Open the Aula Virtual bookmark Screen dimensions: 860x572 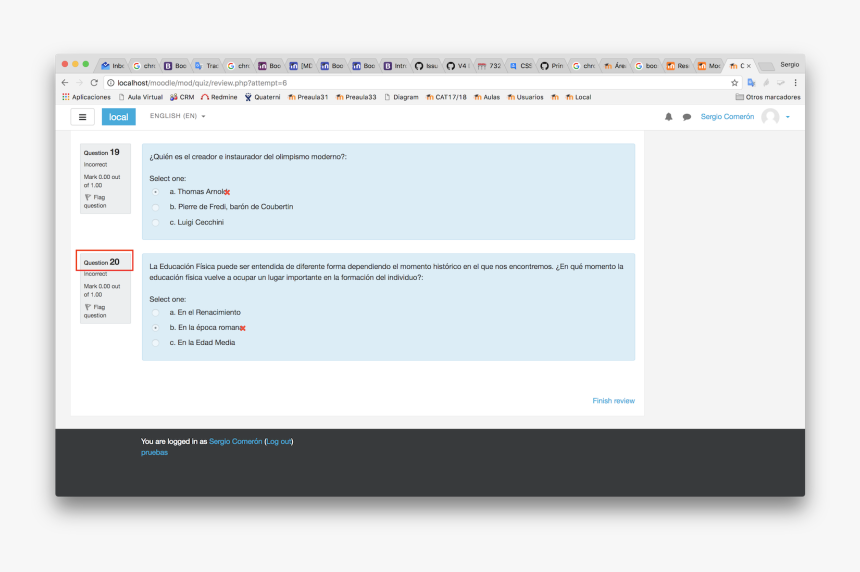[140, 97]
